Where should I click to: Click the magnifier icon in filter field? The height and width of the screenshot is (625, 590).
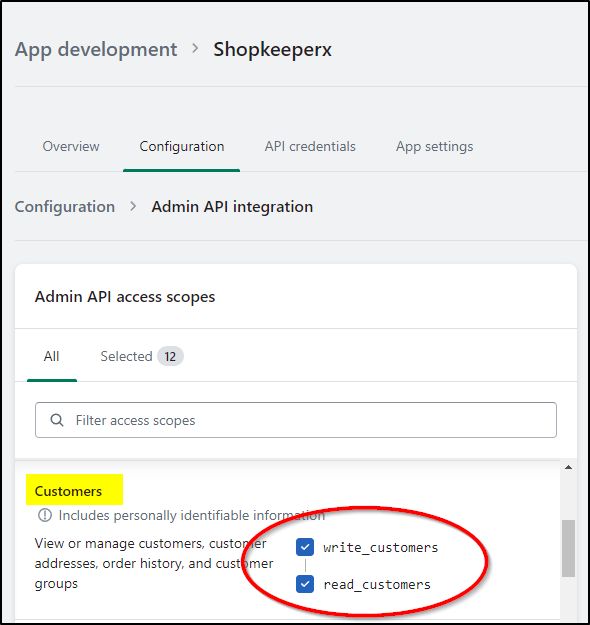point(57,420)
